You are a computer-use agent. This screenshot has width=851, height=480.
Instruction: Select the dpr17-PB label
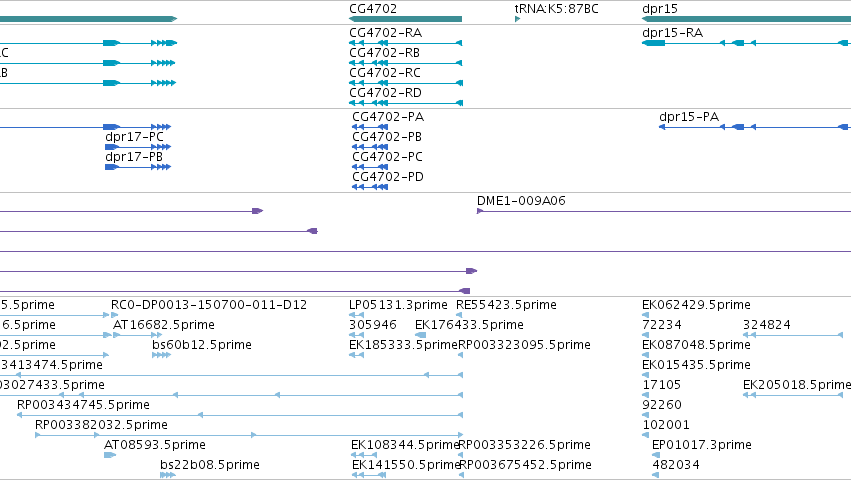[x=134, y=157]
